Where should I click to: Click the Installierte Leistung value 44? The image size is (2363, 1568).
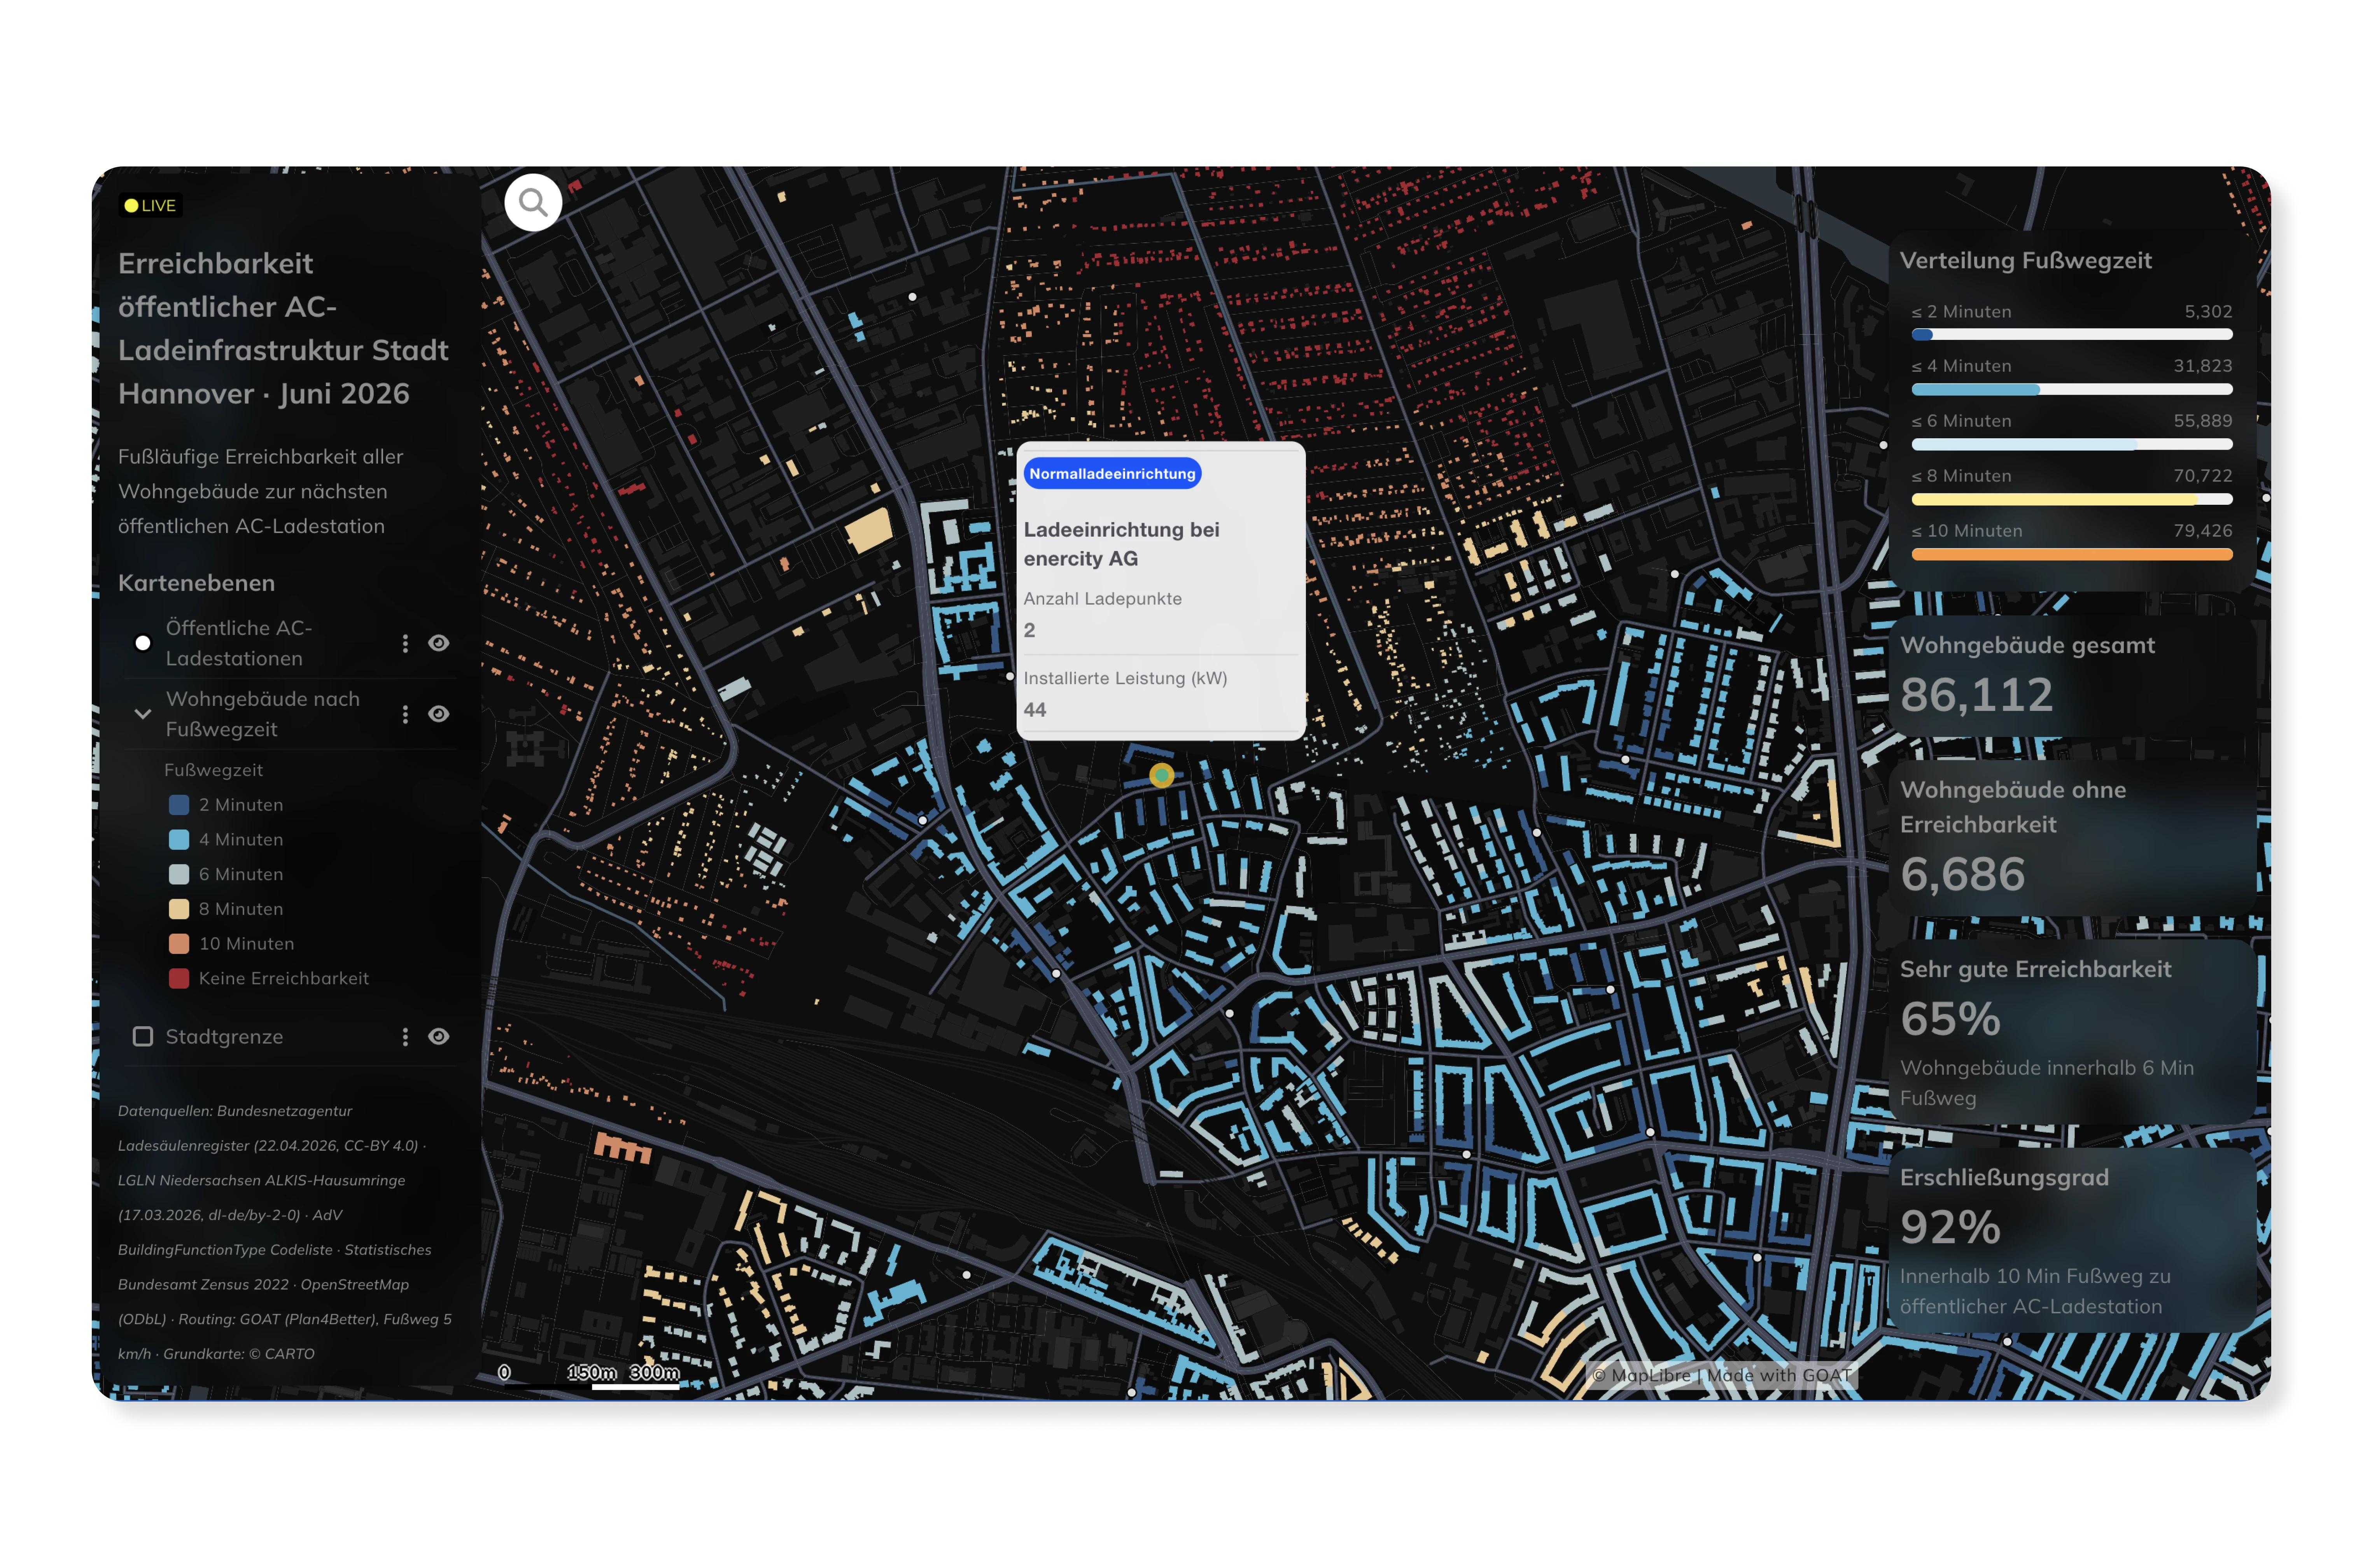point(1034,710)
